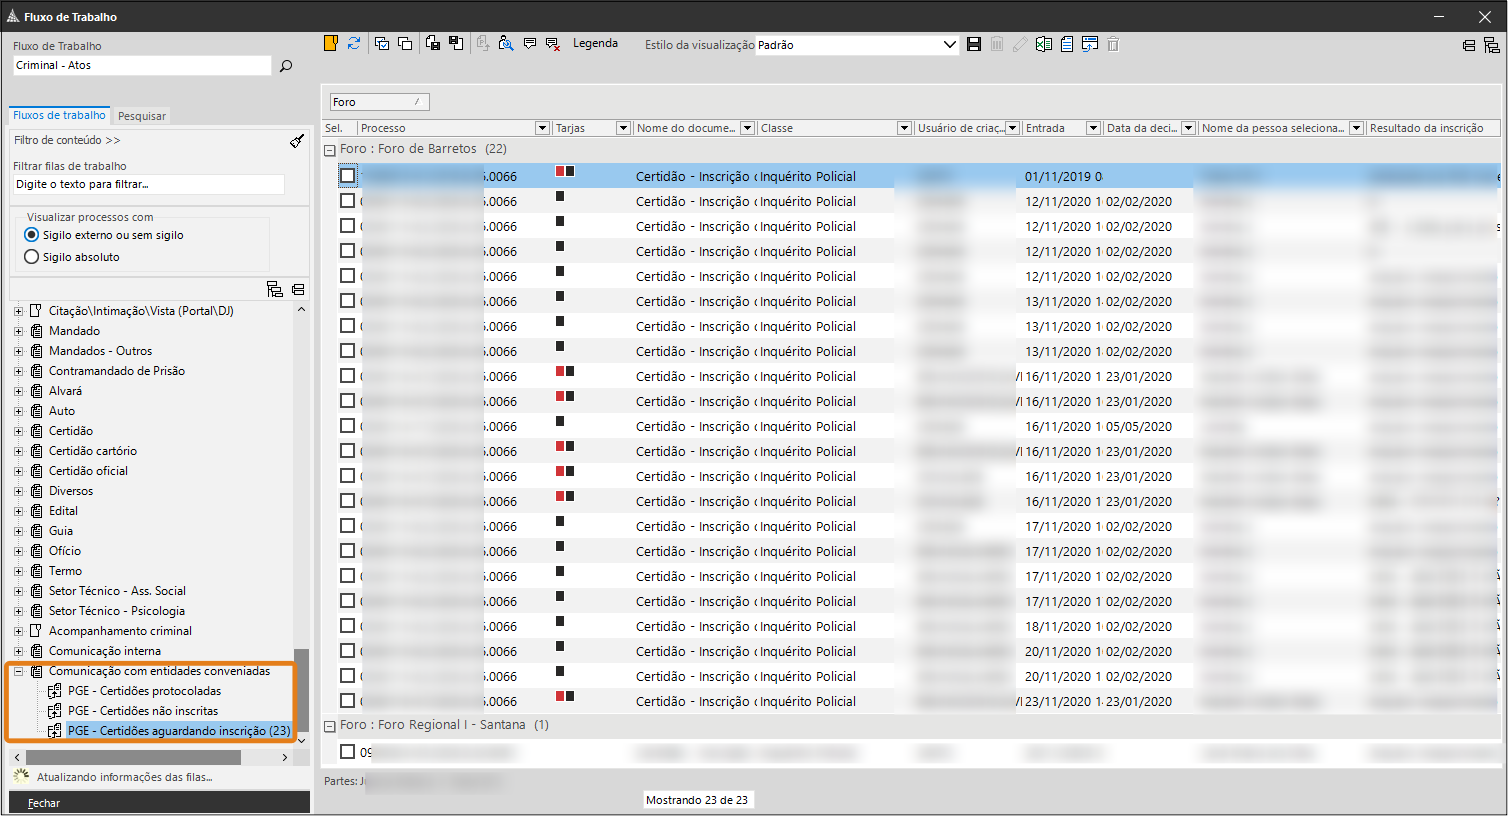Click the Legenda button

pos(595,43)
